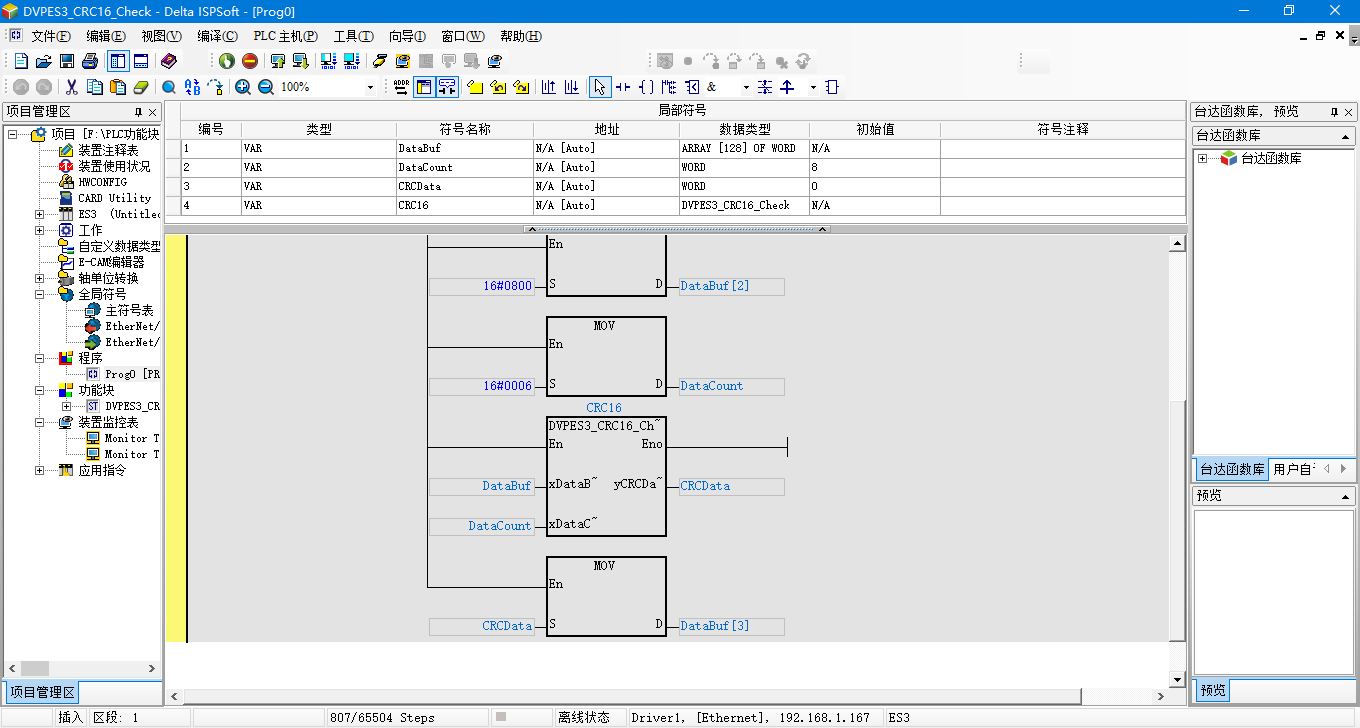Click the ladder editor vertical scrollbar down arrow
The image size is (1360, 728).
[1177, 680]
